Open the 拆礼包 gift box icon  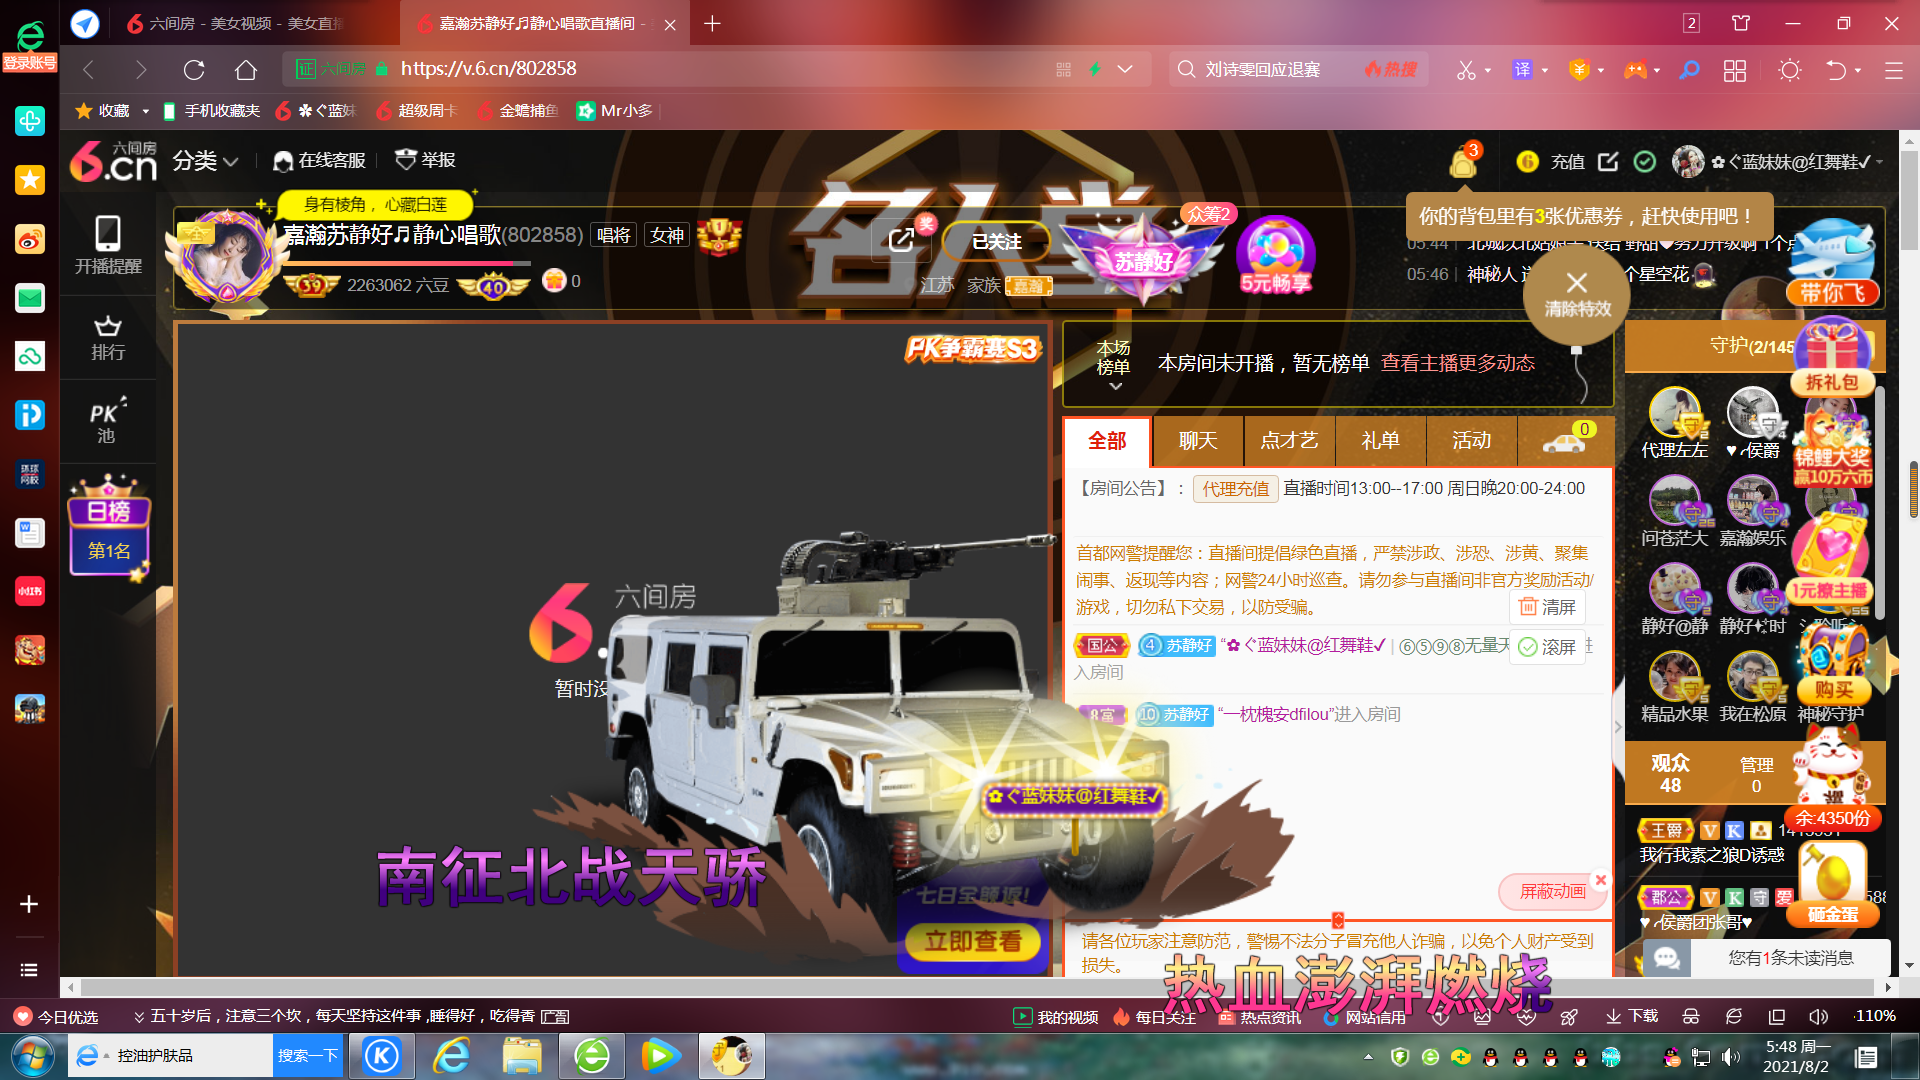[1832, 357]
